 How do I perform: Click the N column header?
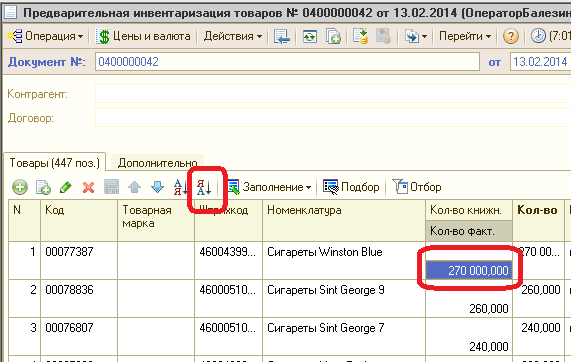pos(24,220)
